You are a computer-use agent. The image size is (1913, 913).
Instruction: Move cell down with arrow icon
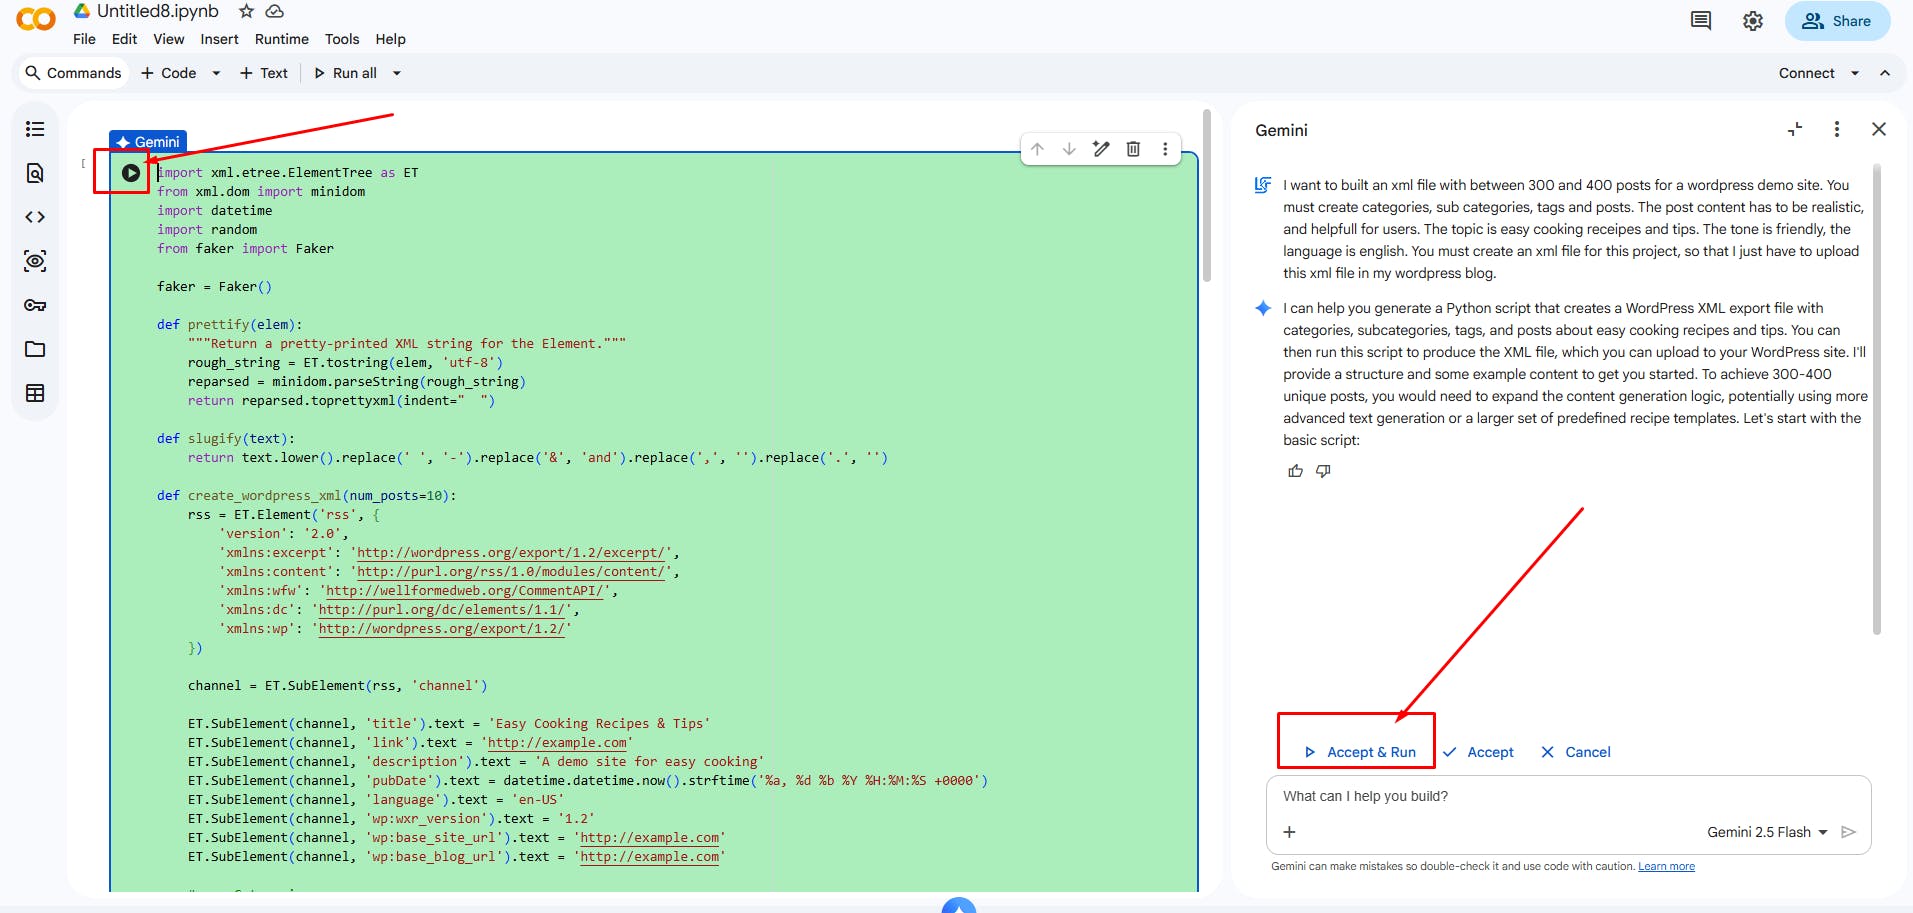click(1069, 149)
